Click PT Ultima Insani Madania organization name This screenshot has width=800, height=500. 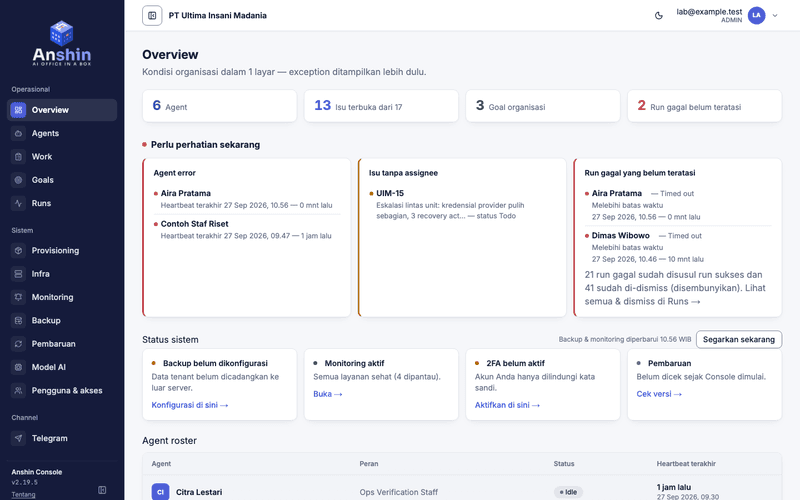pos(218,16)
